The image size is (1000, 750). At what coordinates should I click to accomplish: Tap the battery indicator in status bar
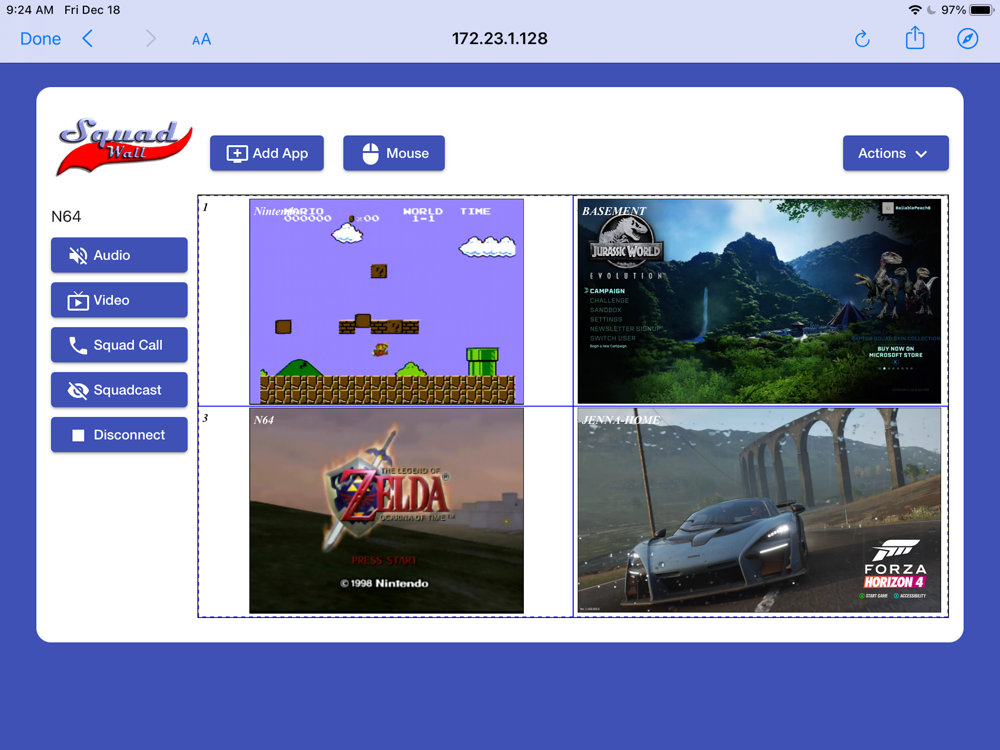pyautogui.click(x=982, y=10)
